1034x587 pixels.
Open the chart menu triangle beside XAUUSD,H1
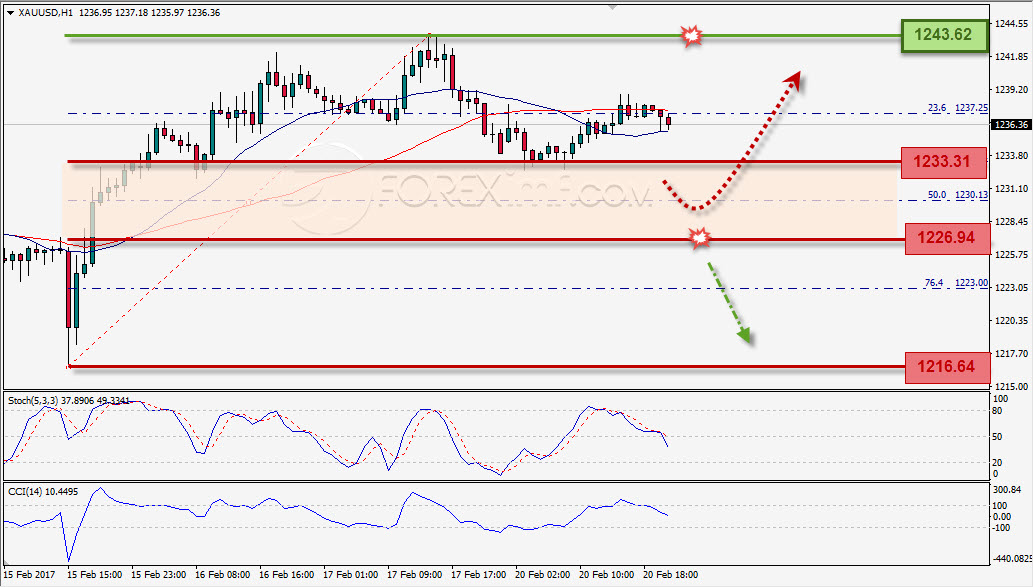11,13
